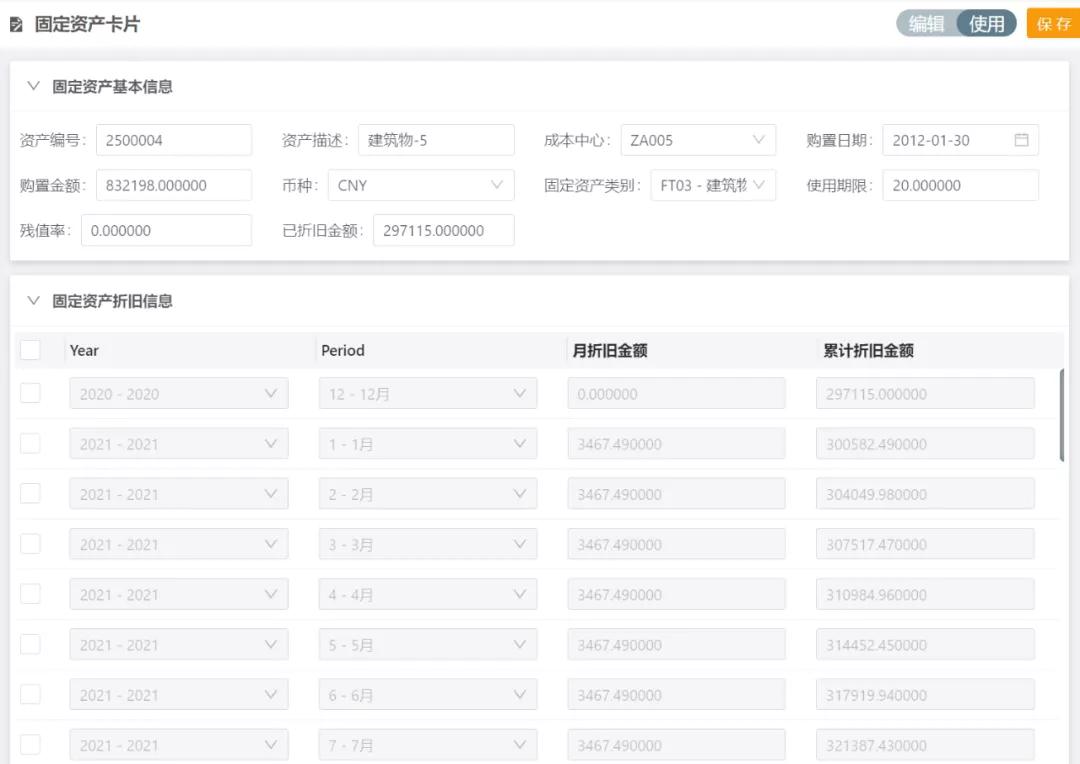Click the 2020 Year row dropdown arrow

[272, 393]
